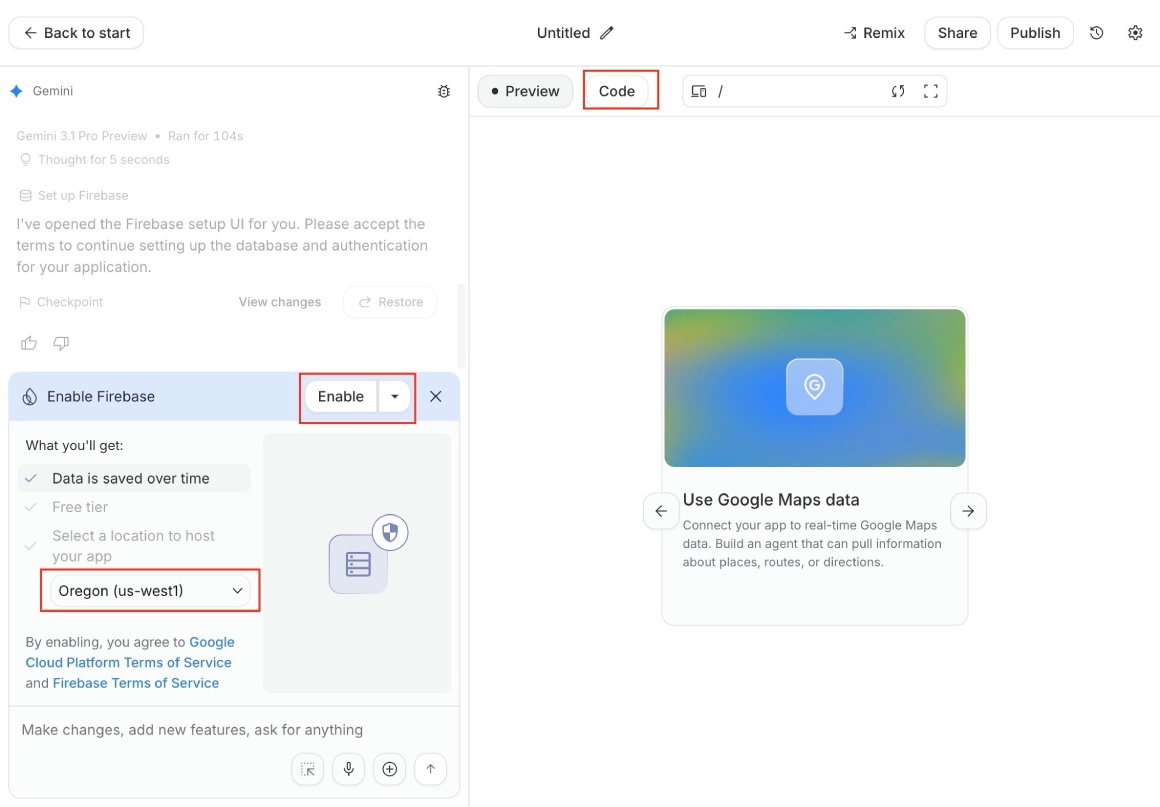Select the Preview tab
Image resolution: width=1160 pixels, height=807 pixels.
coord(524,90)
